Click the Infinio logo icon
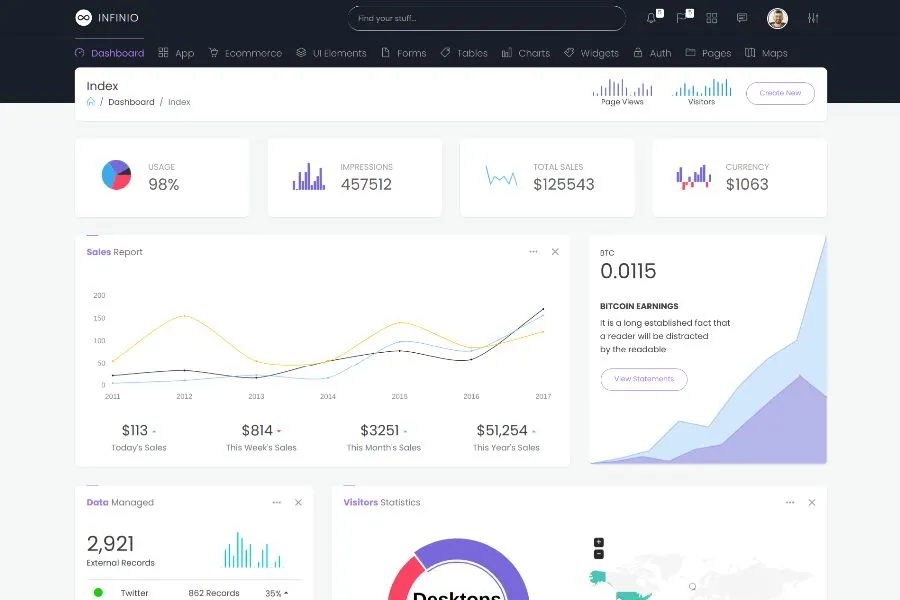The height and width of the screenshot is (600, 900). pos(83,18)
